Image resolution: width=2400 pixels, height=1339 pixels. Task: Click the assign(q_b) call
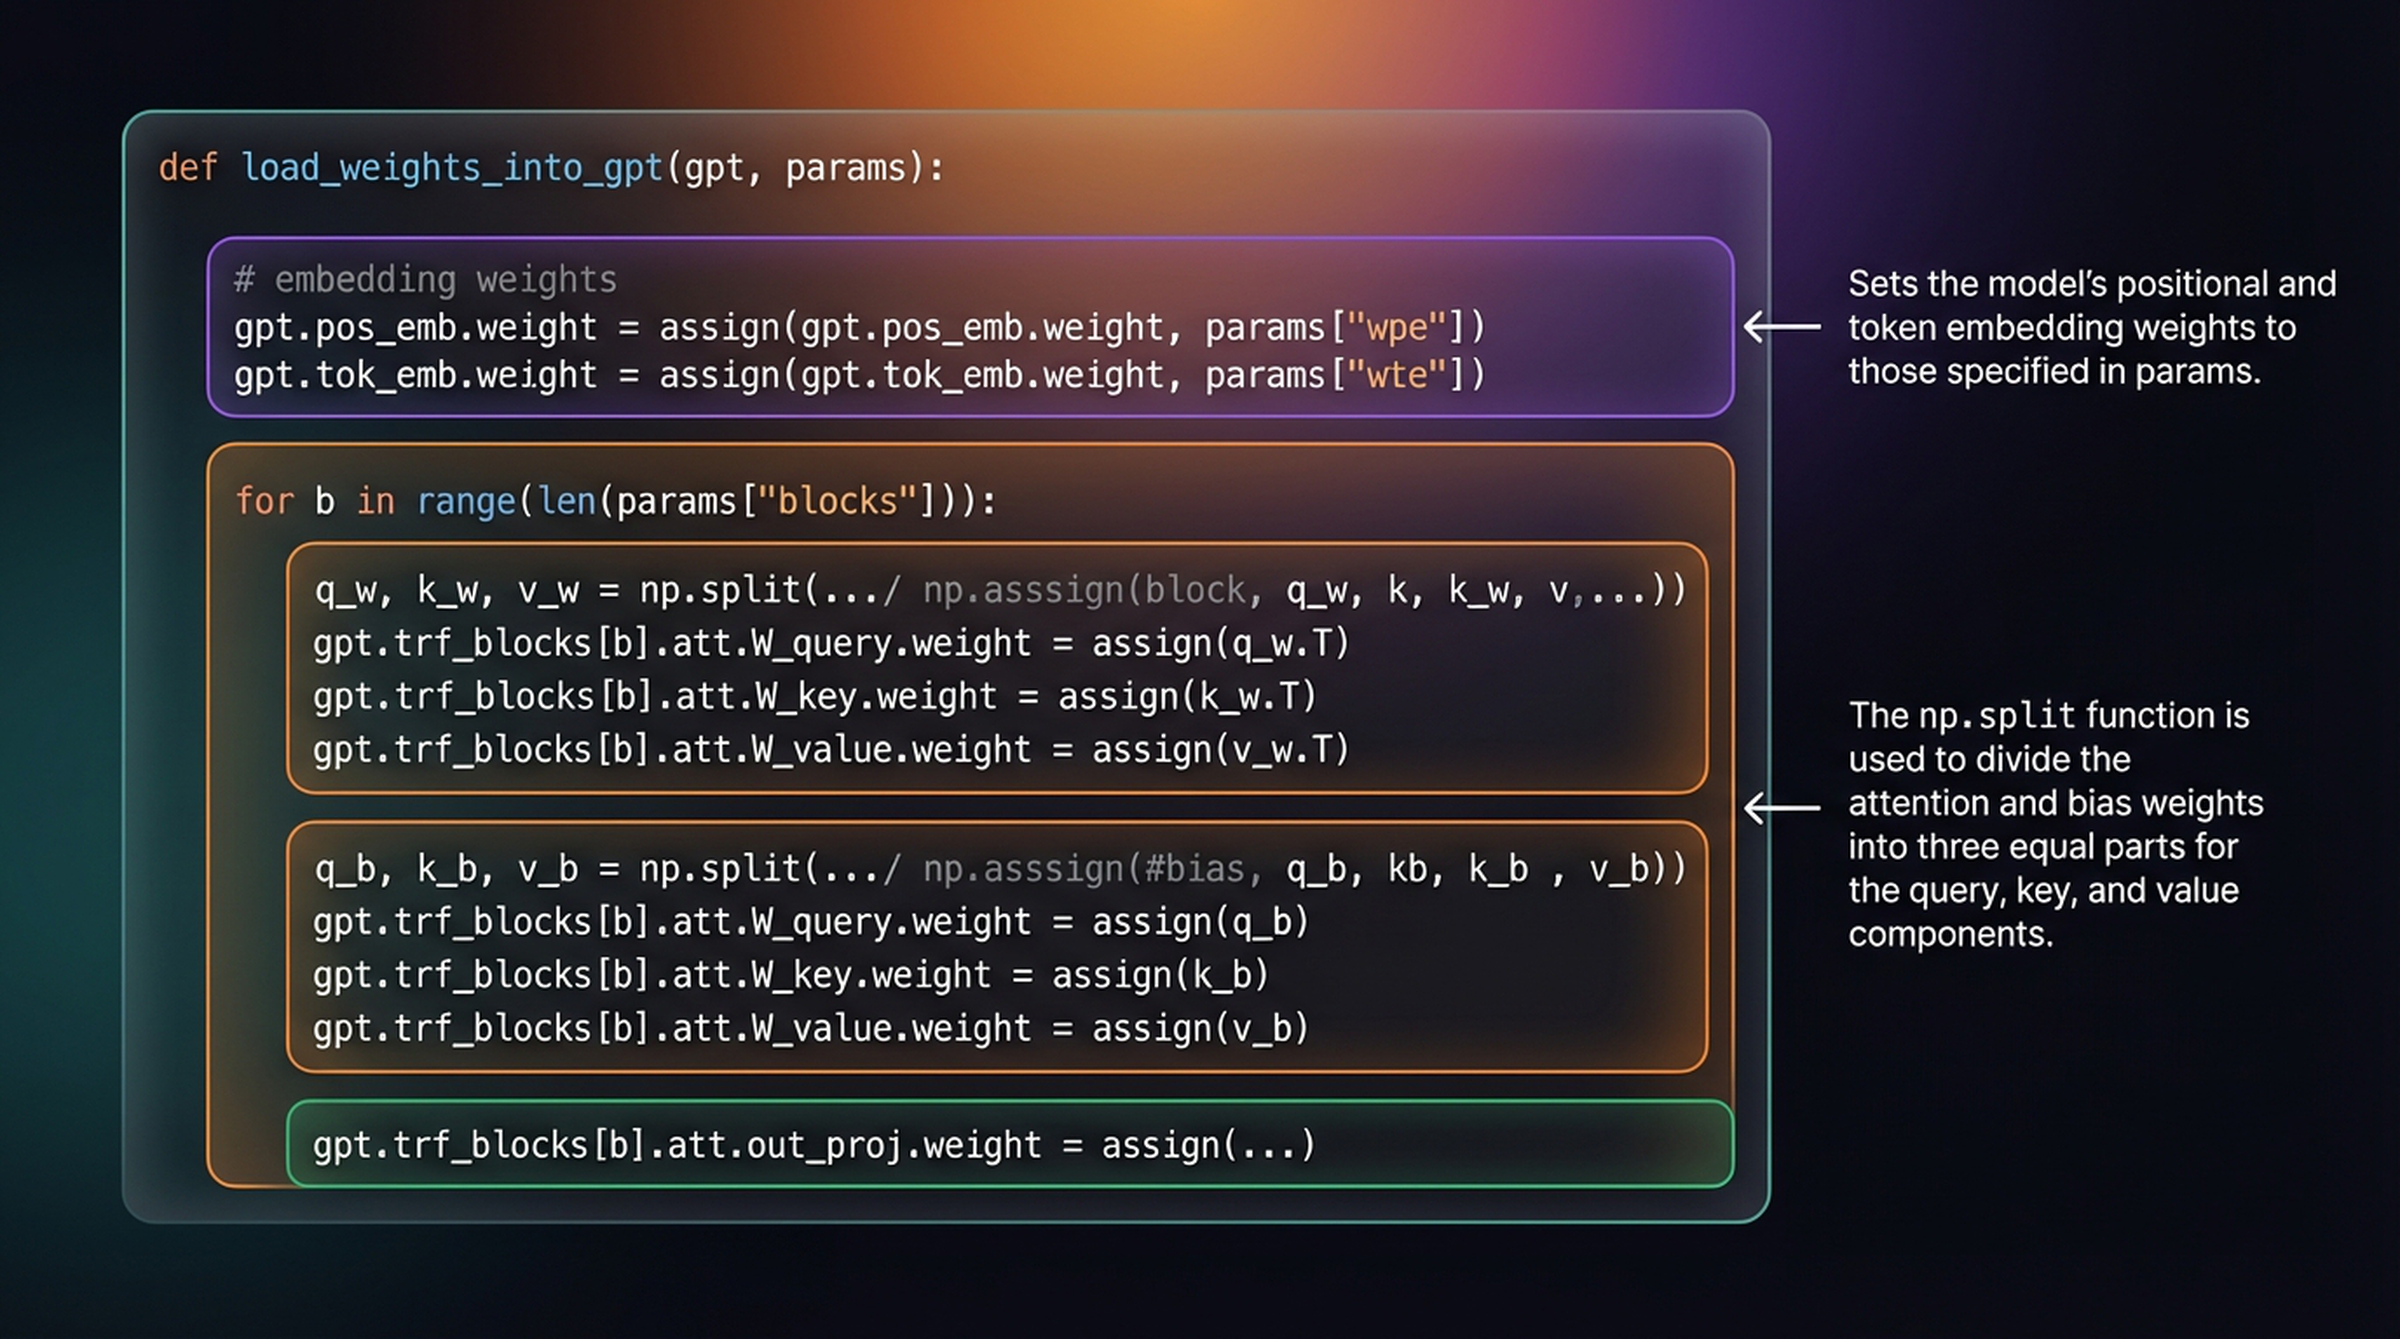1200,921
